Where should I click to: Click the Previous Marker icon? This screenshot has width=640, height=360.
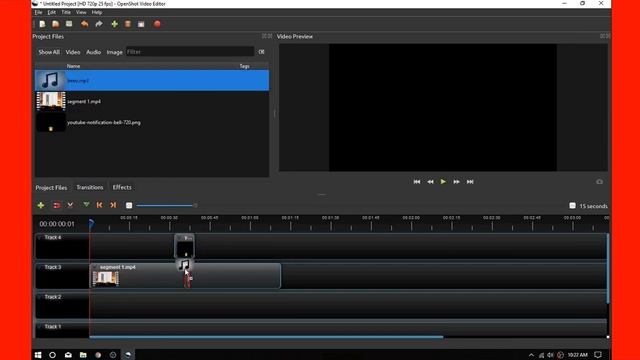click(100, 205)
